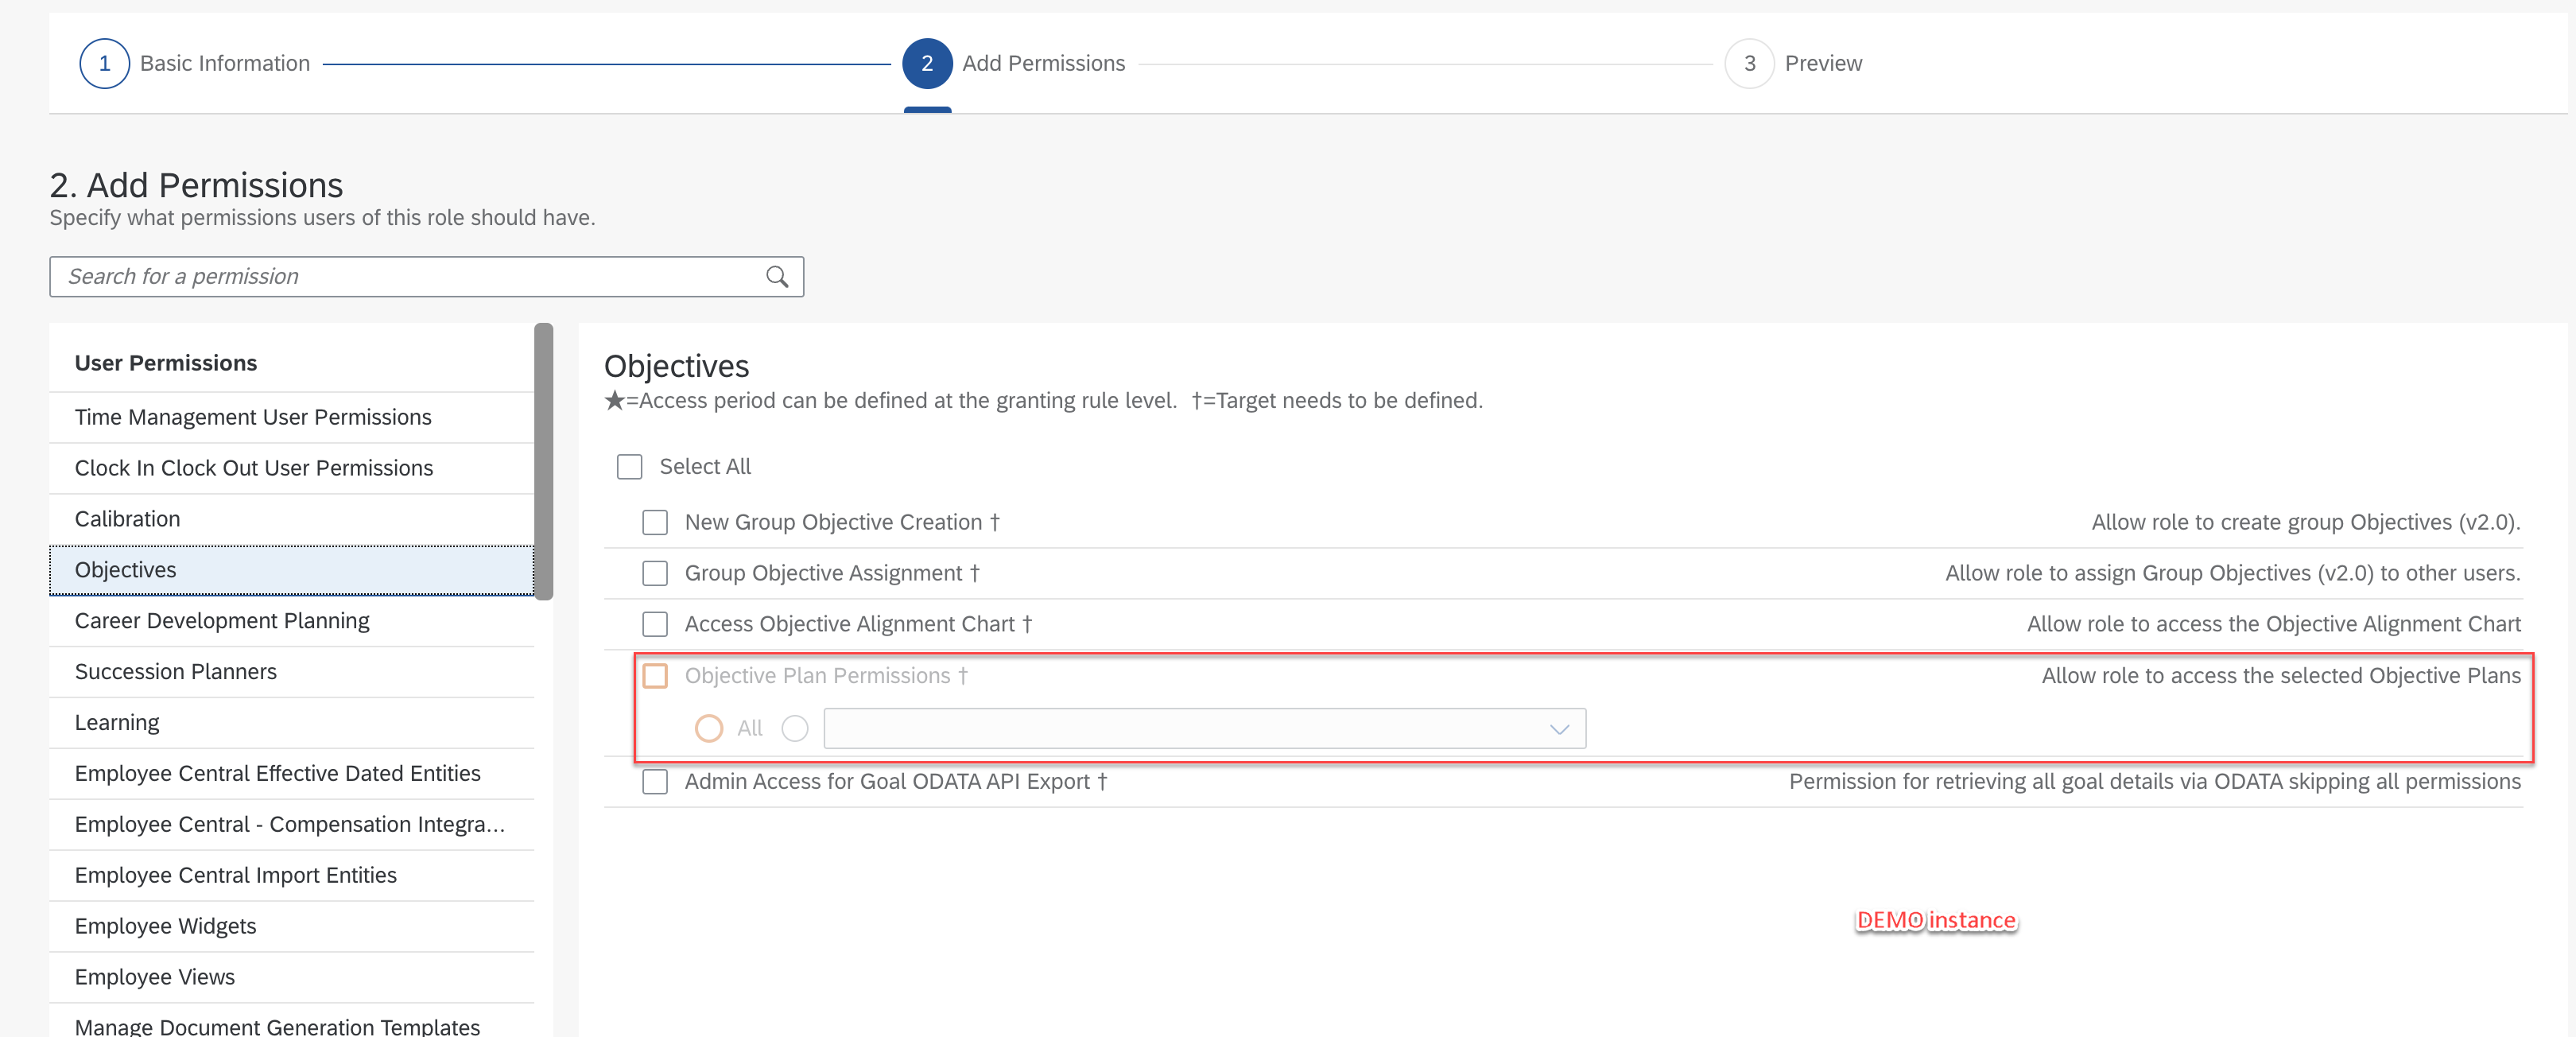This screenshot has width=2576, height=1037.
Task: Tick Group Objective Assignment checkbox
Action: point(655,574)
